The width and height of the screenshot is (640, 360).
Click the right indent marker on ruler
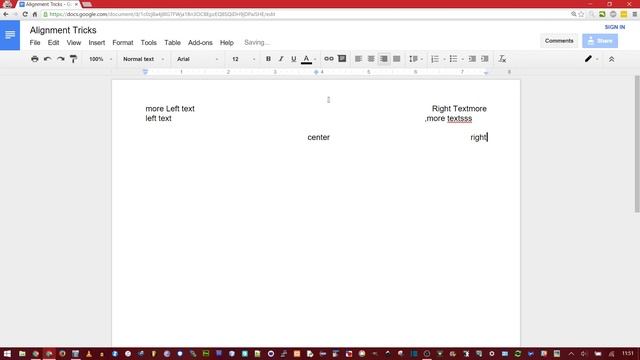486,73
